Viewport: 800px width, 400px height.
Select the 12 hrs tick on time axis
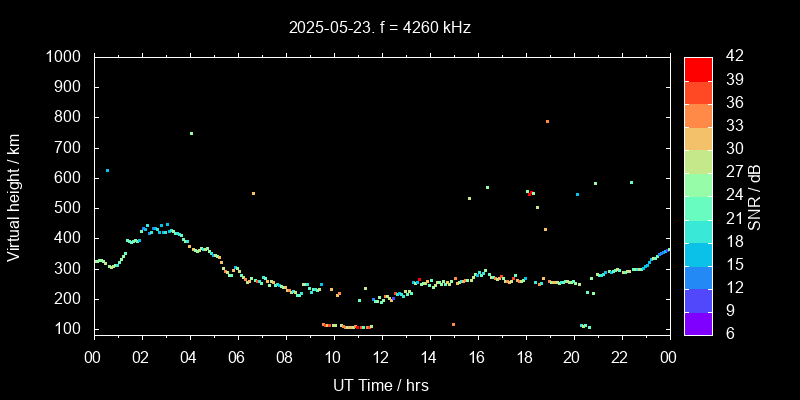(x=381, y=357)
